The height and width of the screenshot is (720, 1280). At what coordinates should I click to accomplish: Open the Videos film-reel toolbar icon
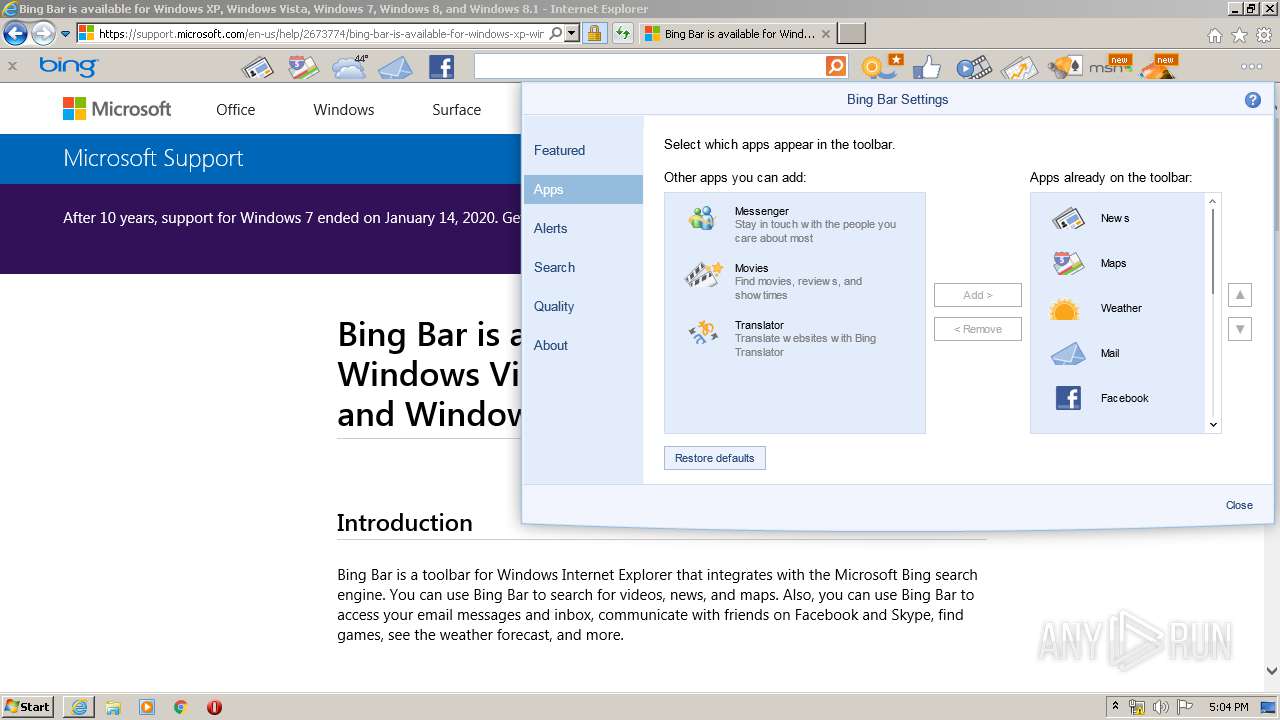[x=973, y=67]
